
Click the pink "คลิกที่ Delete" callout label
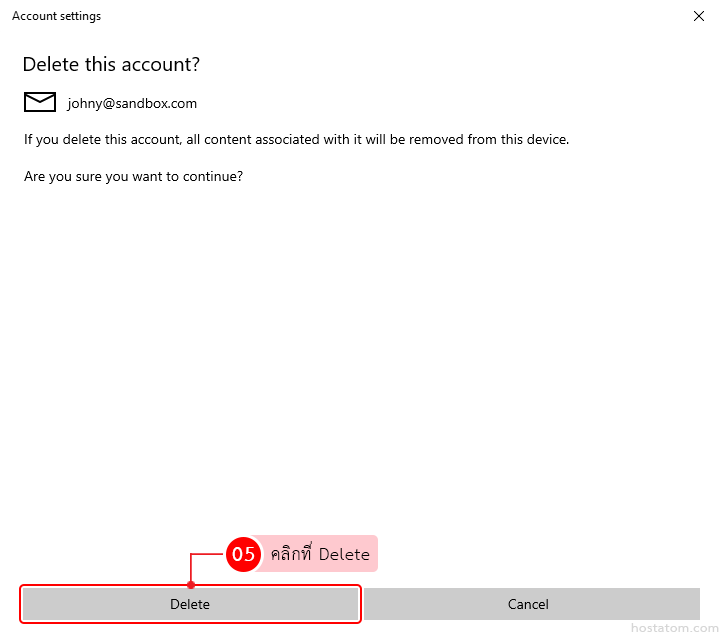click(x=320, y=554)
